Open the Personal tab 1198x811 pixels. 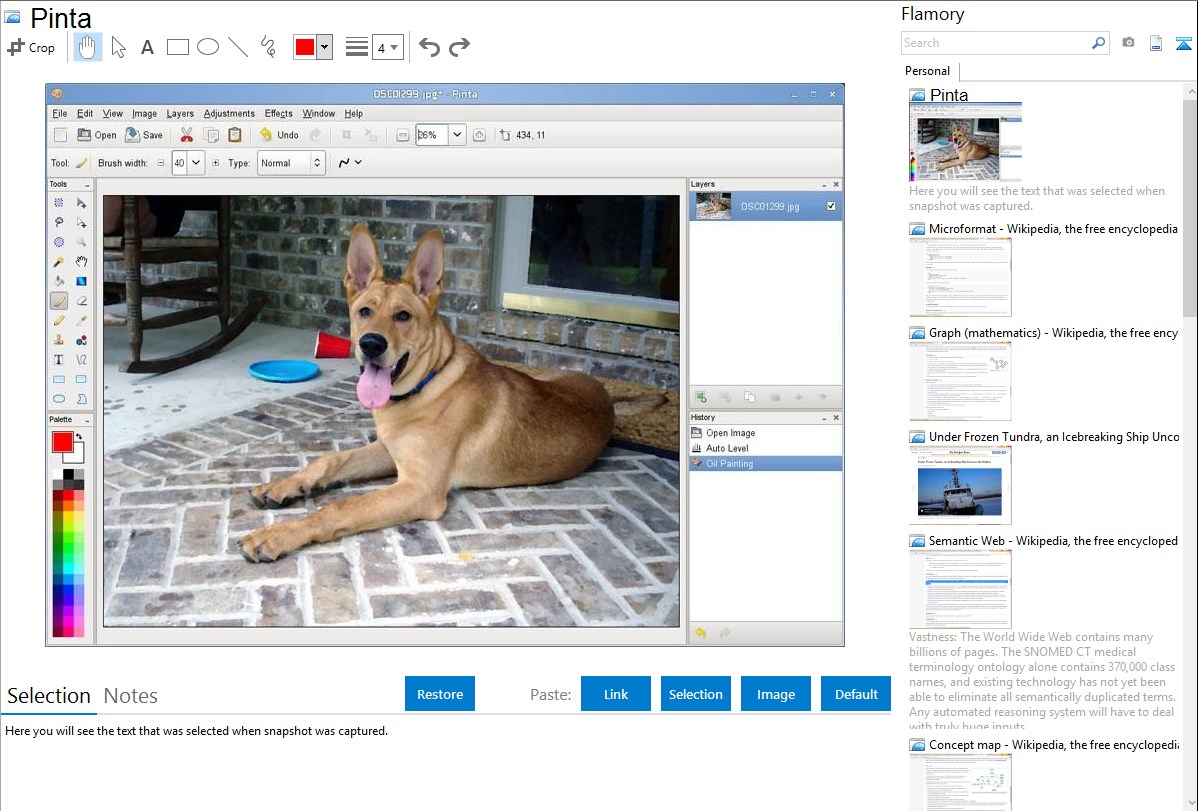click(x=927, y=71)
